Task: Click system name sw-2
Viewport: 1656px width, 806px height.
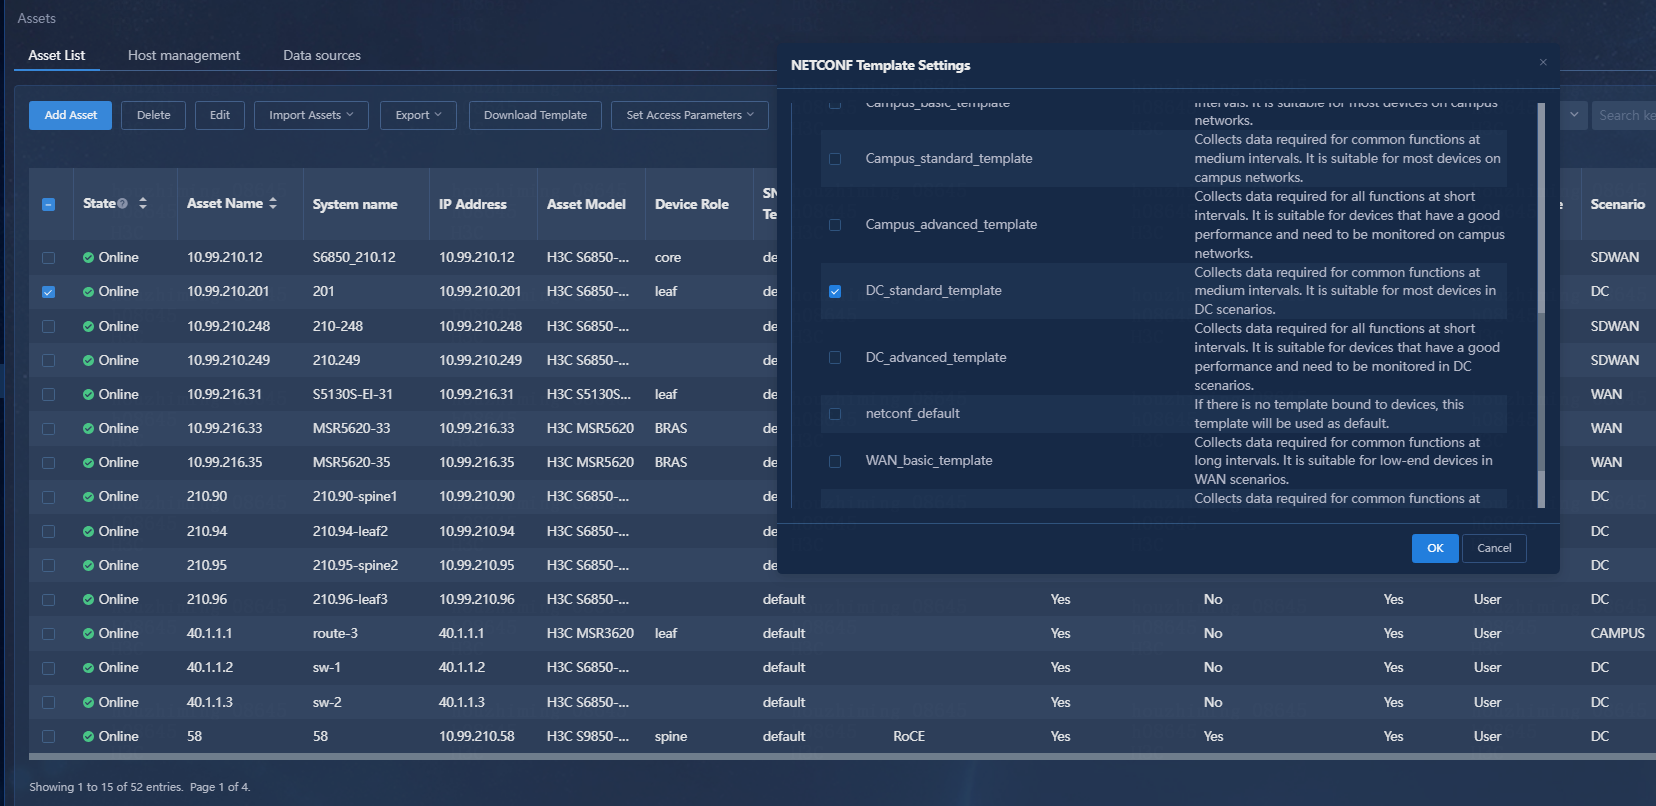Action: [x=327, y=703]
